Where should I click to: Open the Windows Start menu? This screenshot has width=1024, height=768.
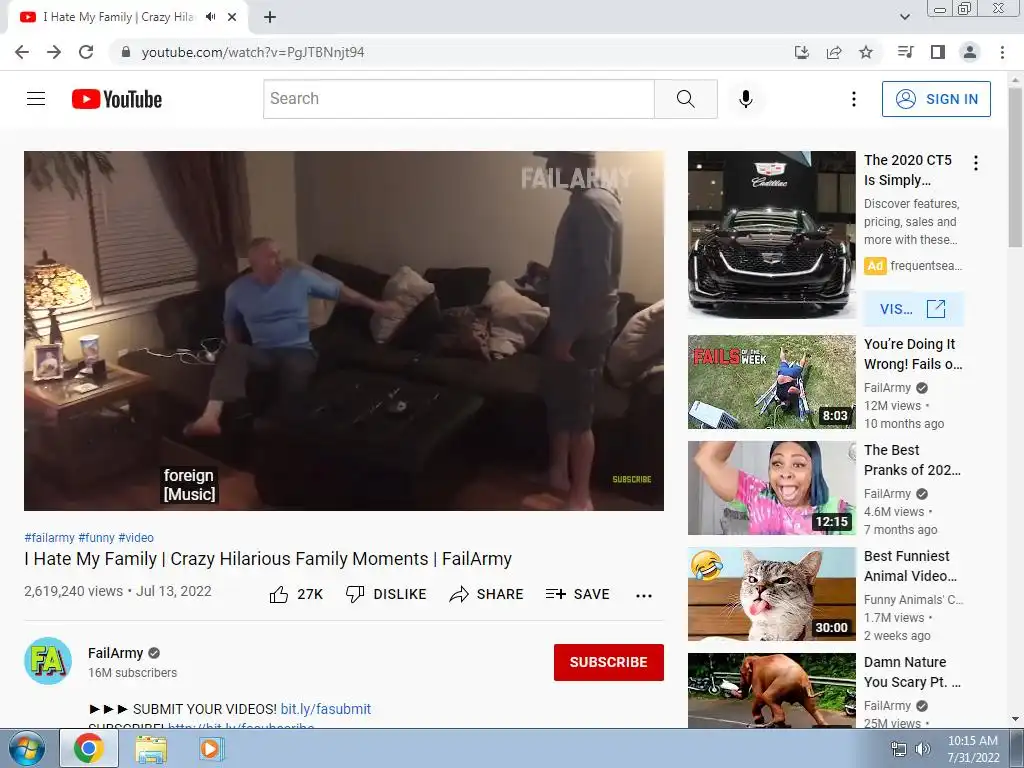pyautogui.click(x=27, y=748)
